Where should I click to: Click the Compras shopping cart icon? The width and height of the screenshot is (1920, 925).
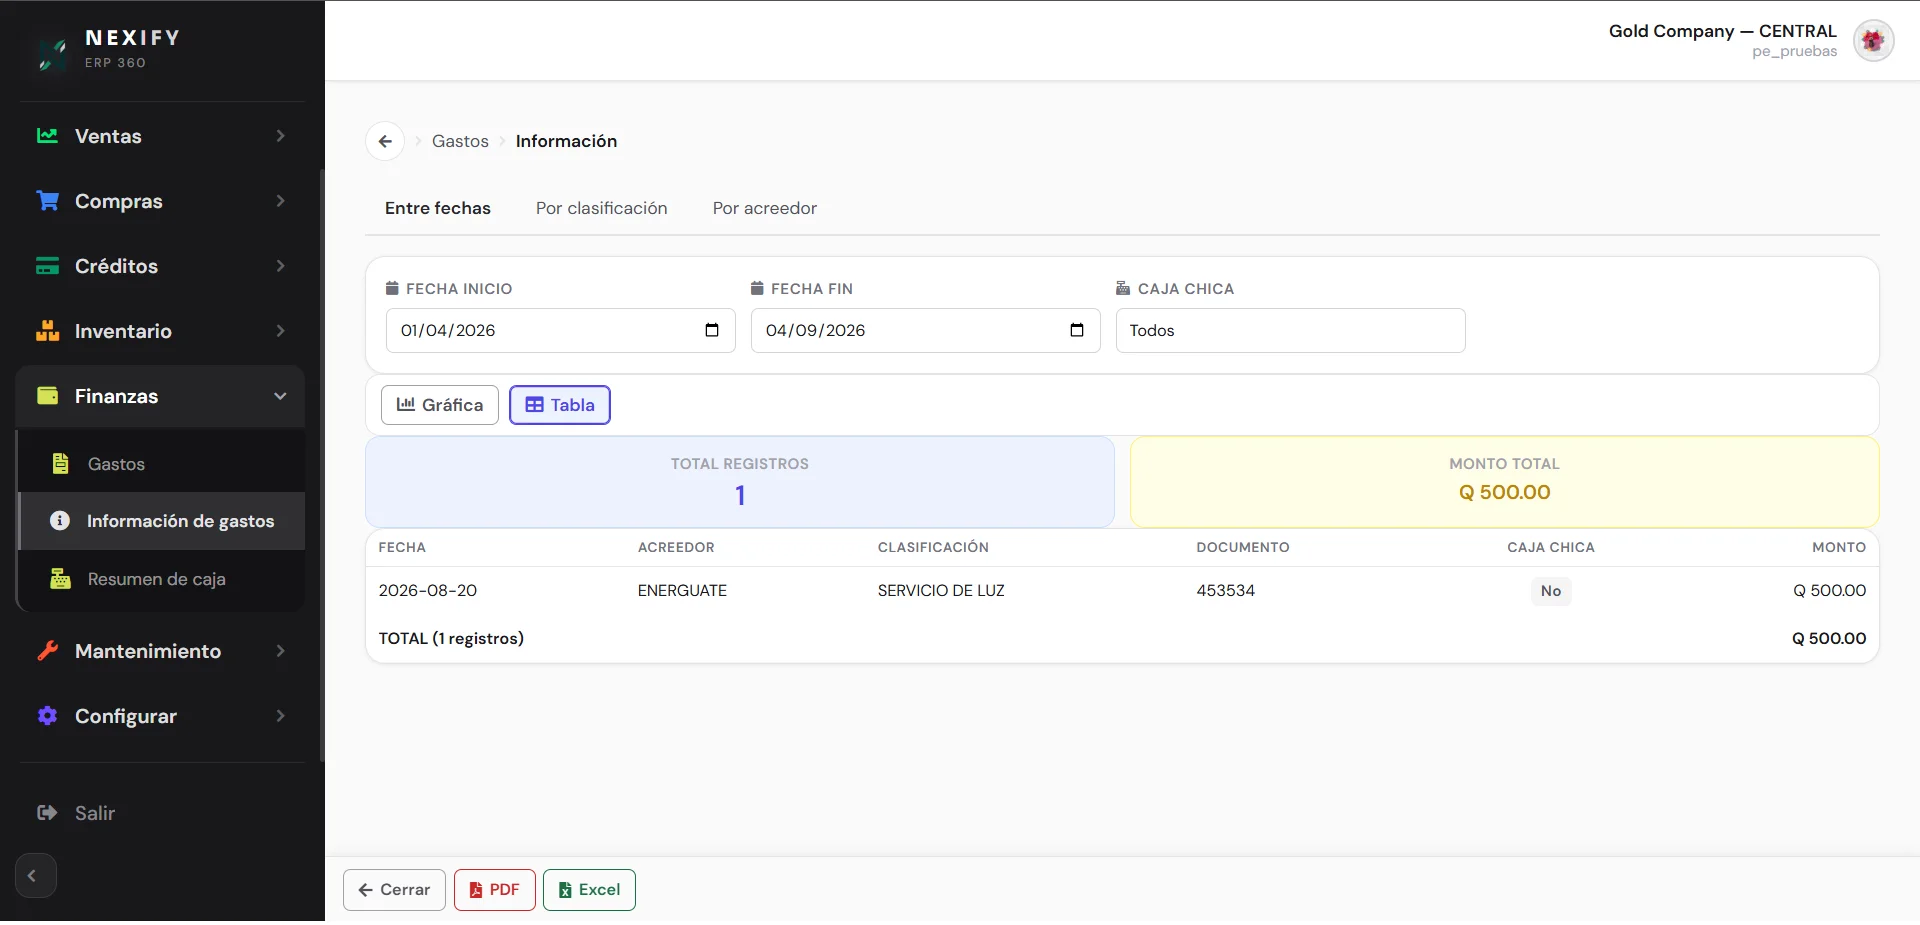tap(47, 201)
